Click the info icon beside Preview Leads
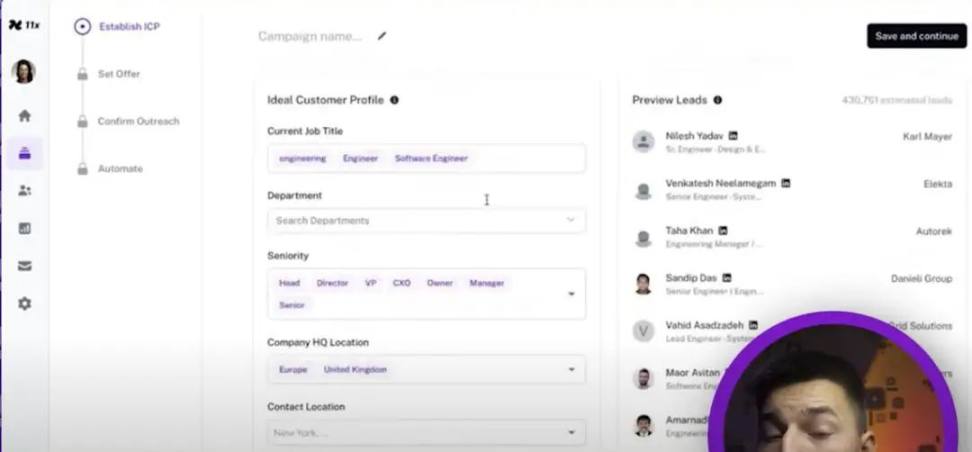The height and width of the screenshot is (452, 972). (x=717, y=100)
